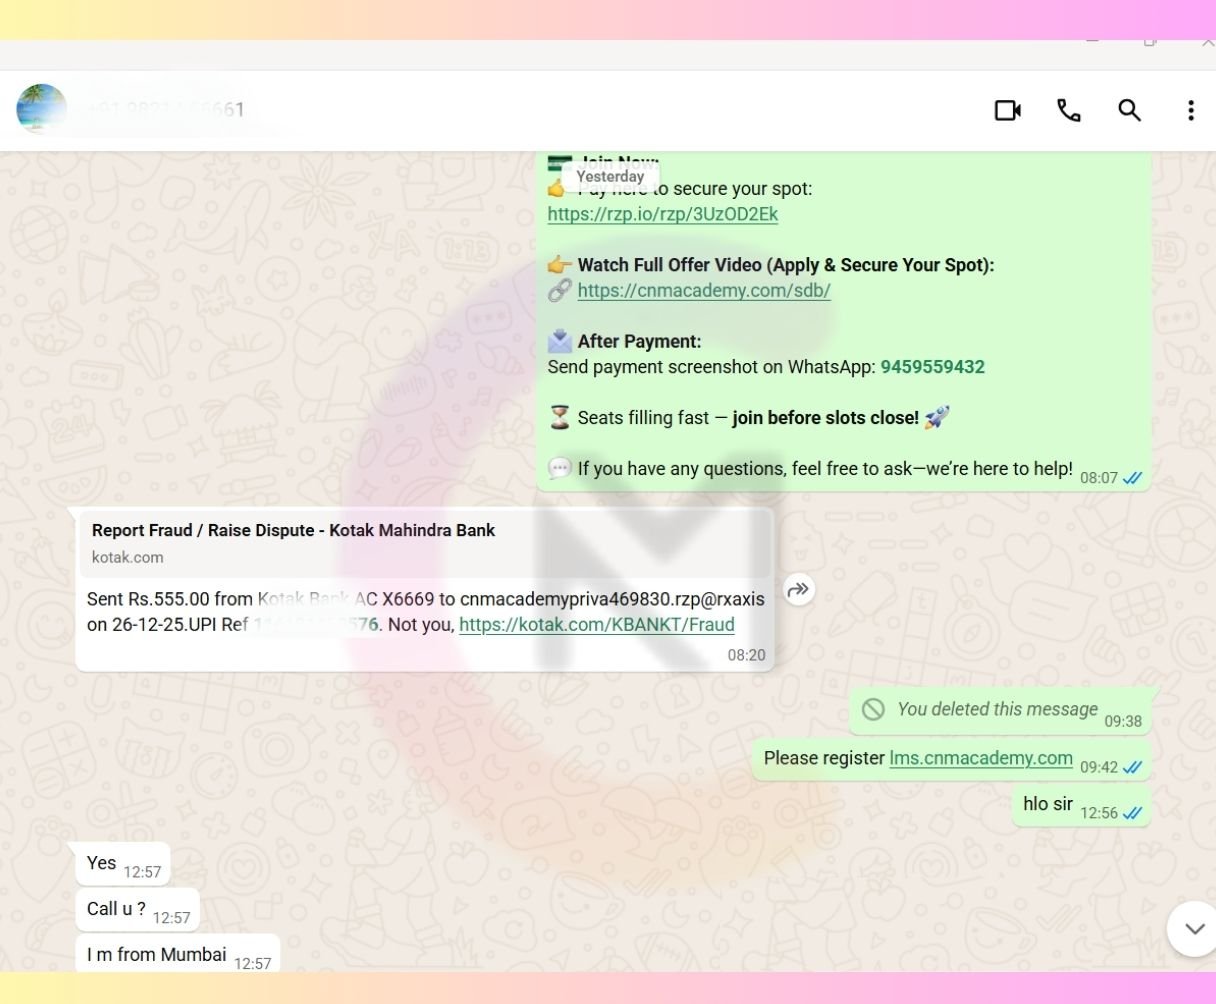Open the contact's profile picture
Image resolution: width=1216 pixels, height=1004 pixels.
point(41,109)
